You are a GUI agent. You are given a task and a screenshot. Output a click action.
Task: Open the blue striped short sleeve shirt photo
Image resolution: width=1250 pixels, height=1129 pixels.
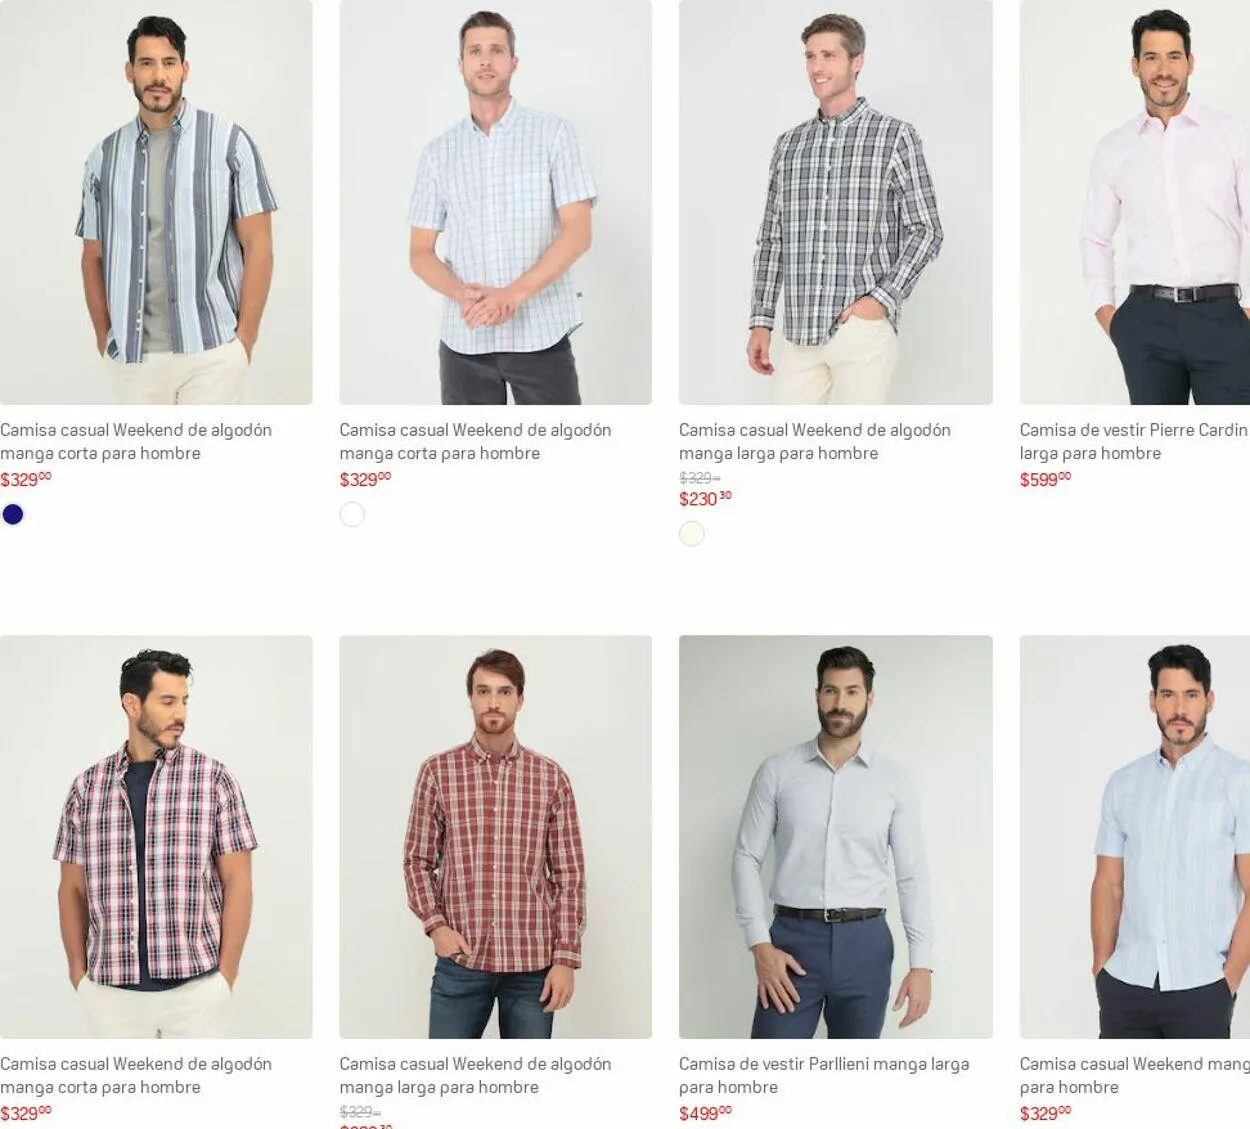coord(156,202)
